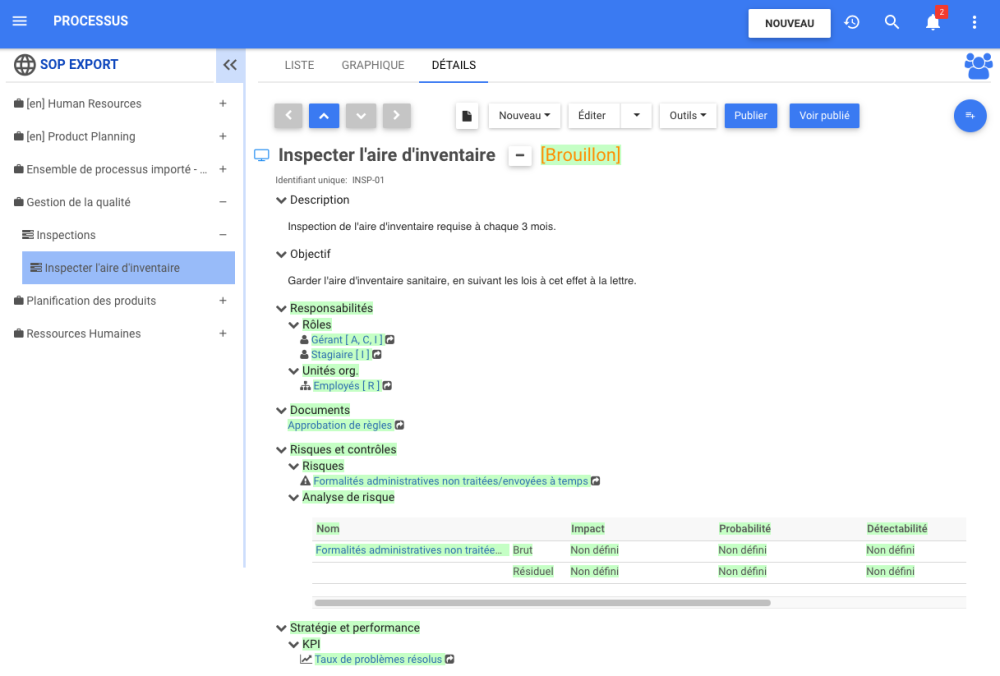
Task: Click the SOP EXPORT title
Action: (x=79, y=64)
